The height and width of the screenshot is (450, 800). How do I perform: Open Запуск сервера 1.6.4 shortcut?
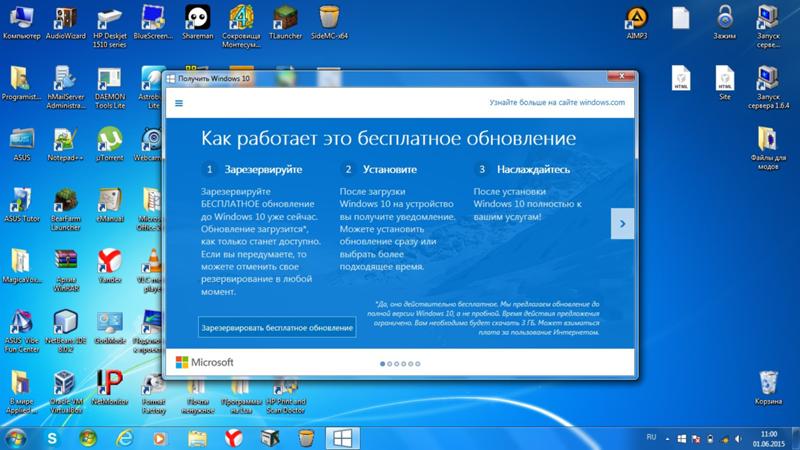(x=768, y=87)
